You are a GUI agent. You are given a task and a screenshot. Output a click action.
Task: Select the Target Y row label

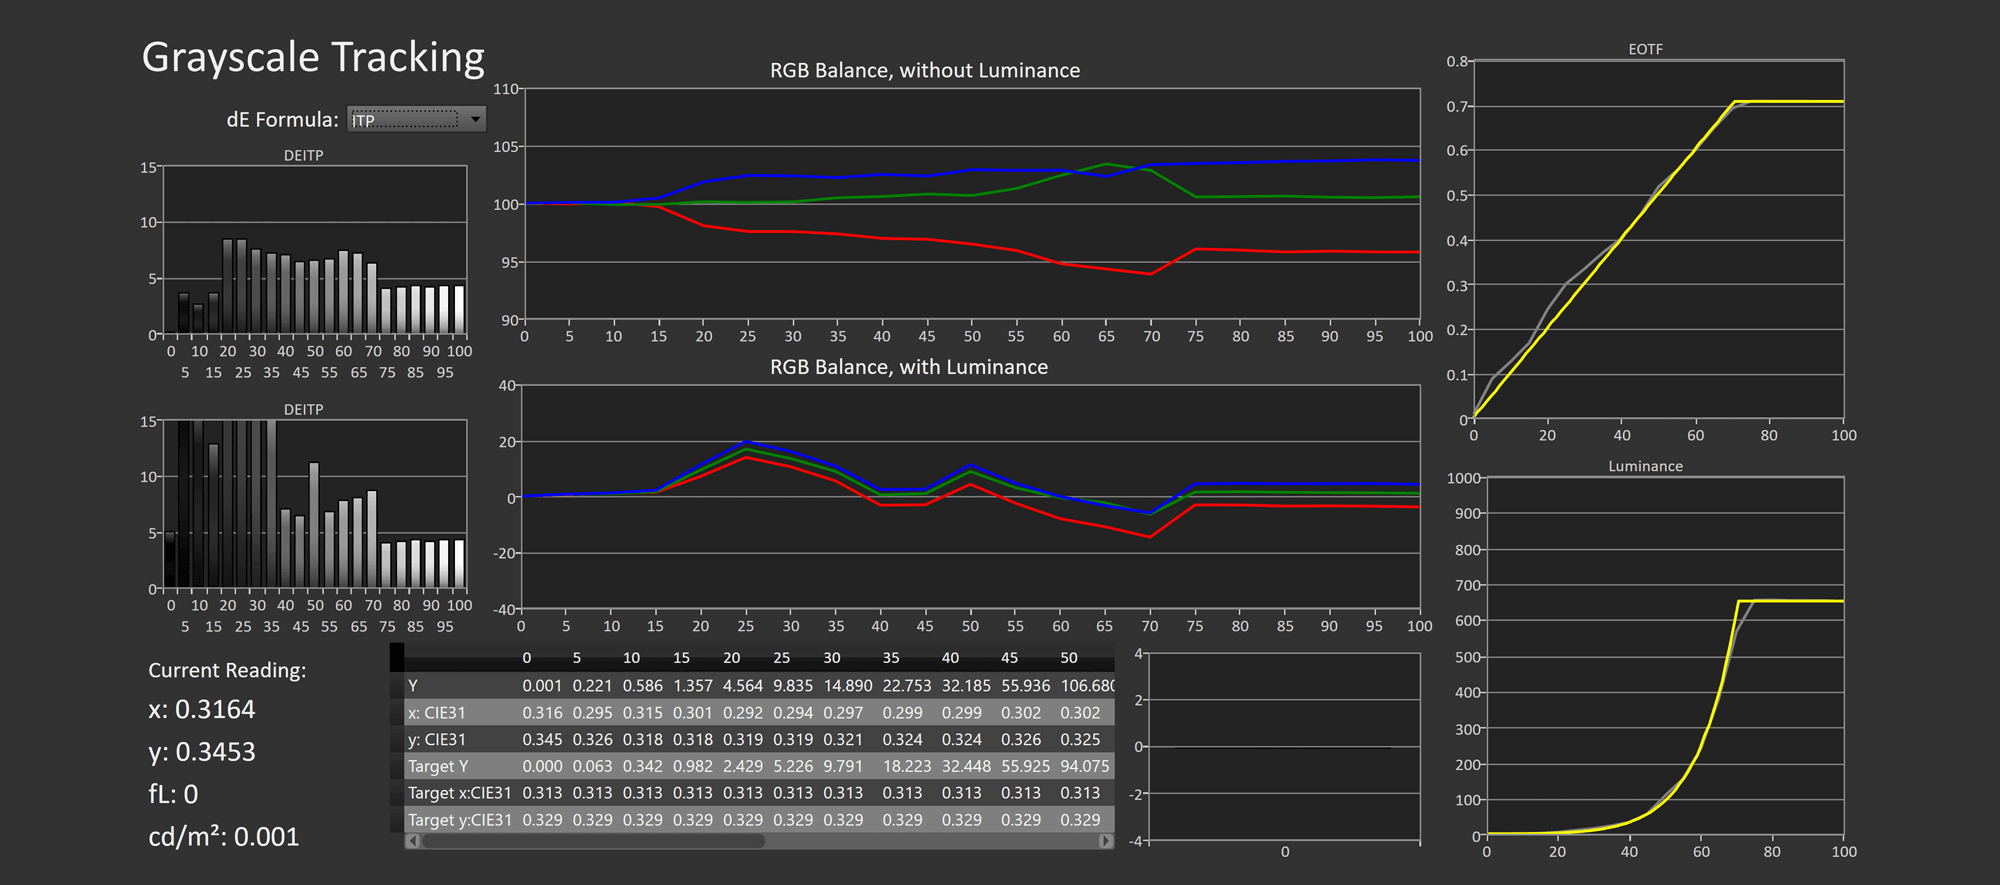437,766
